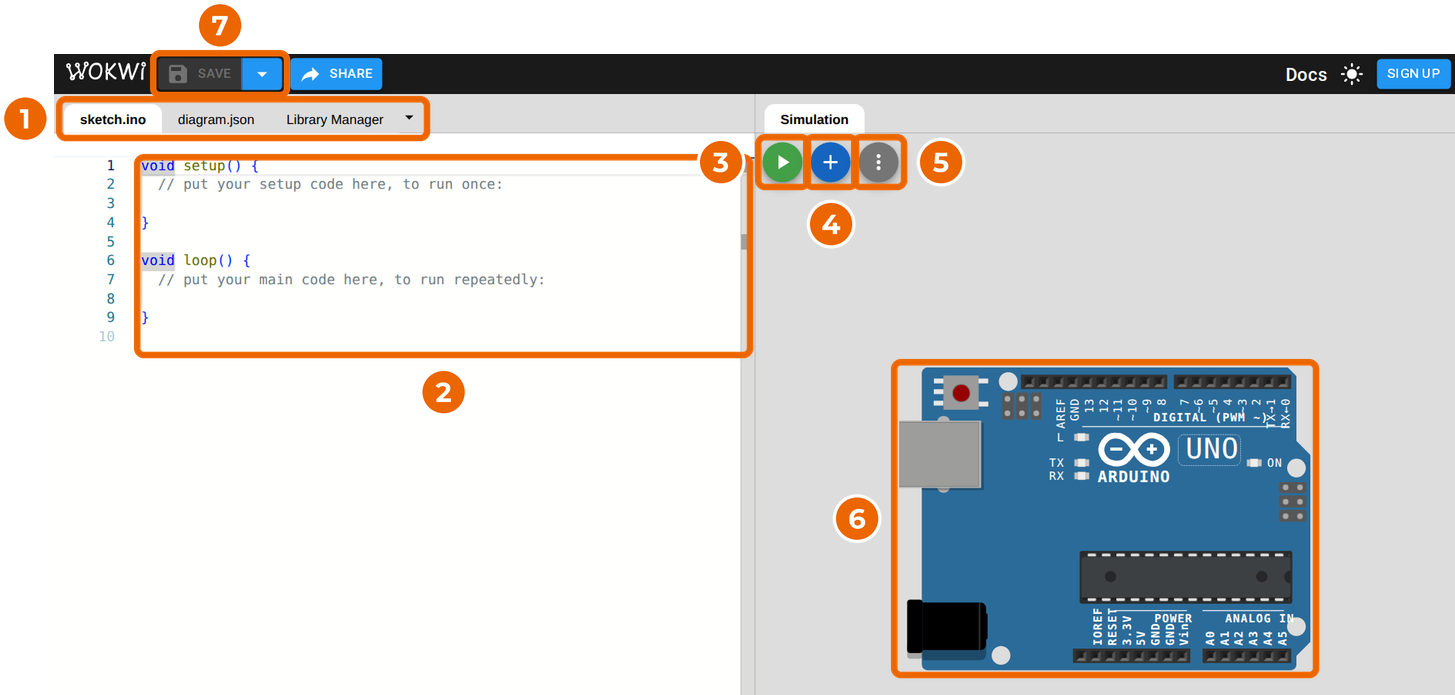The height and width of the screenshot is (695, 1455).
Task: Click the editor vertical scrollbar handle
Action: coord(744,241)
